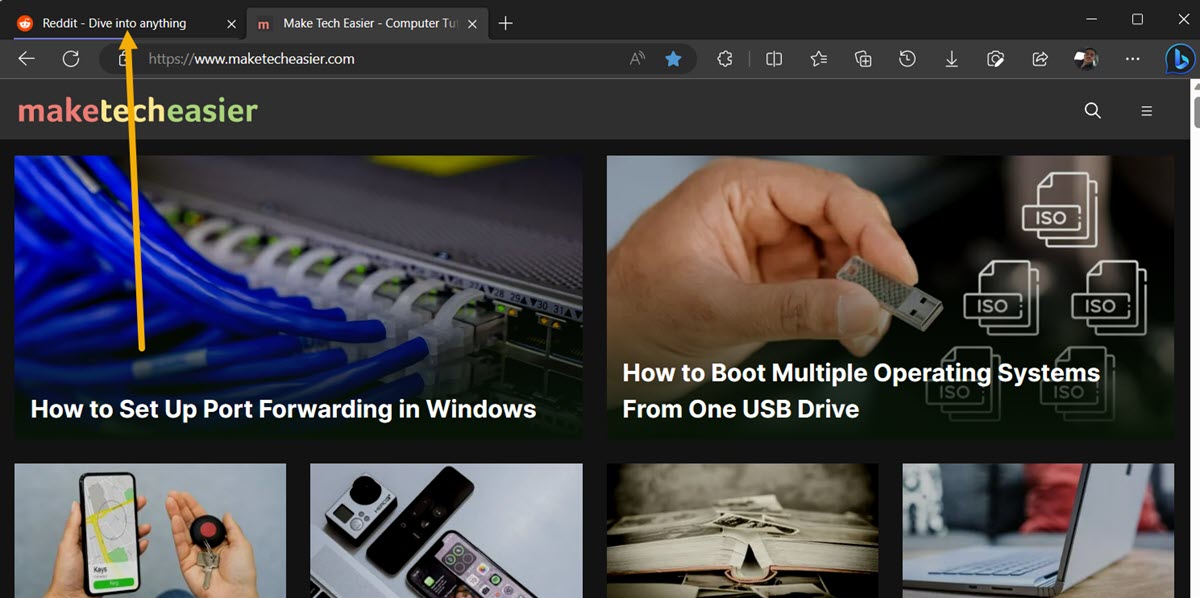Open the browser profile avatar menu
Viewport: 1200px width, 598px height.
coord(1085,59)
